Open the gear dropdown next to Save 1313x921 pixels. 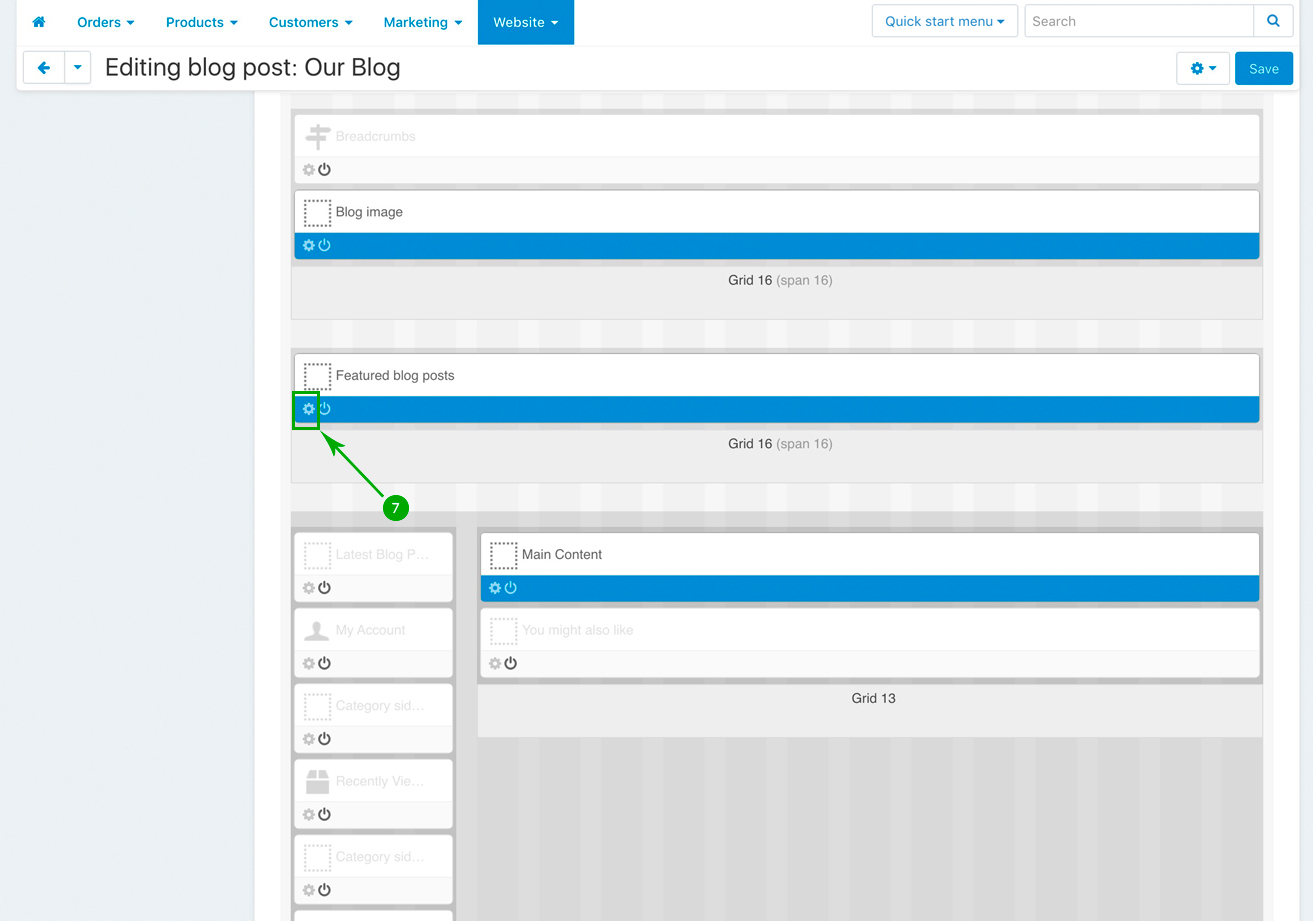1202,69
